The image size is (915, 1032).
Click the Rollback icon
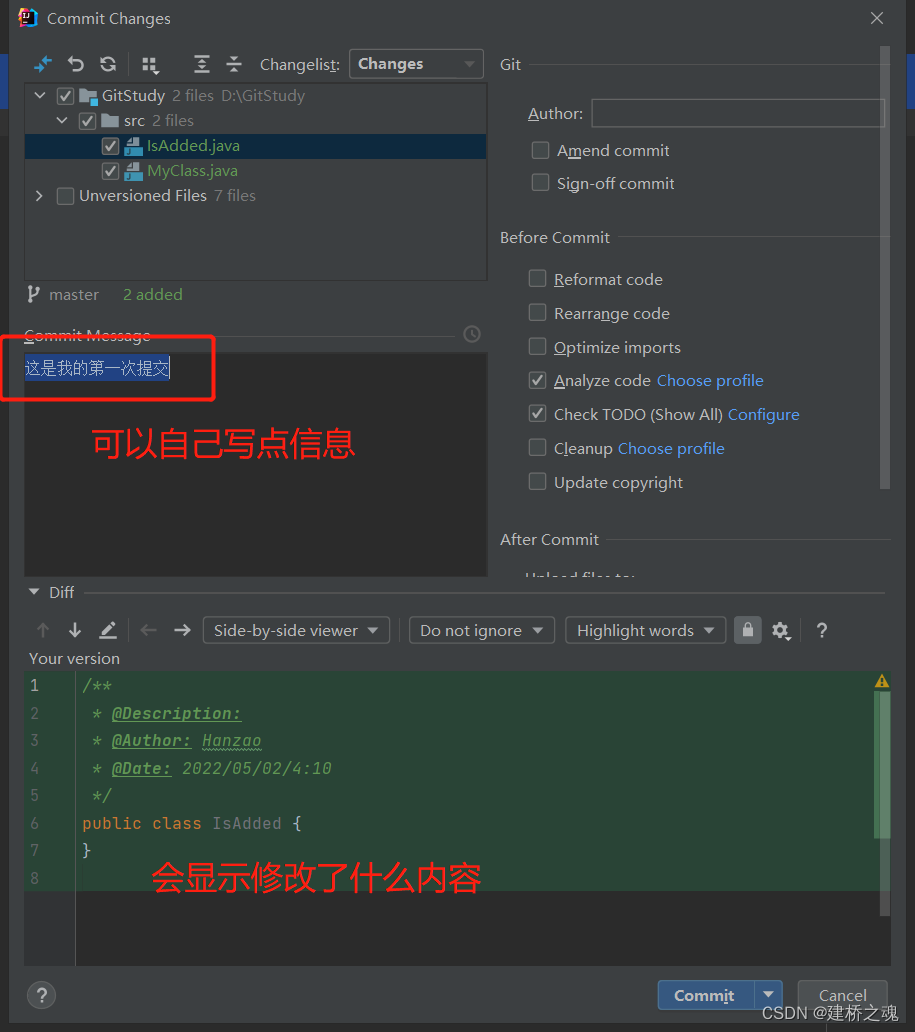[x=76, y=64]
